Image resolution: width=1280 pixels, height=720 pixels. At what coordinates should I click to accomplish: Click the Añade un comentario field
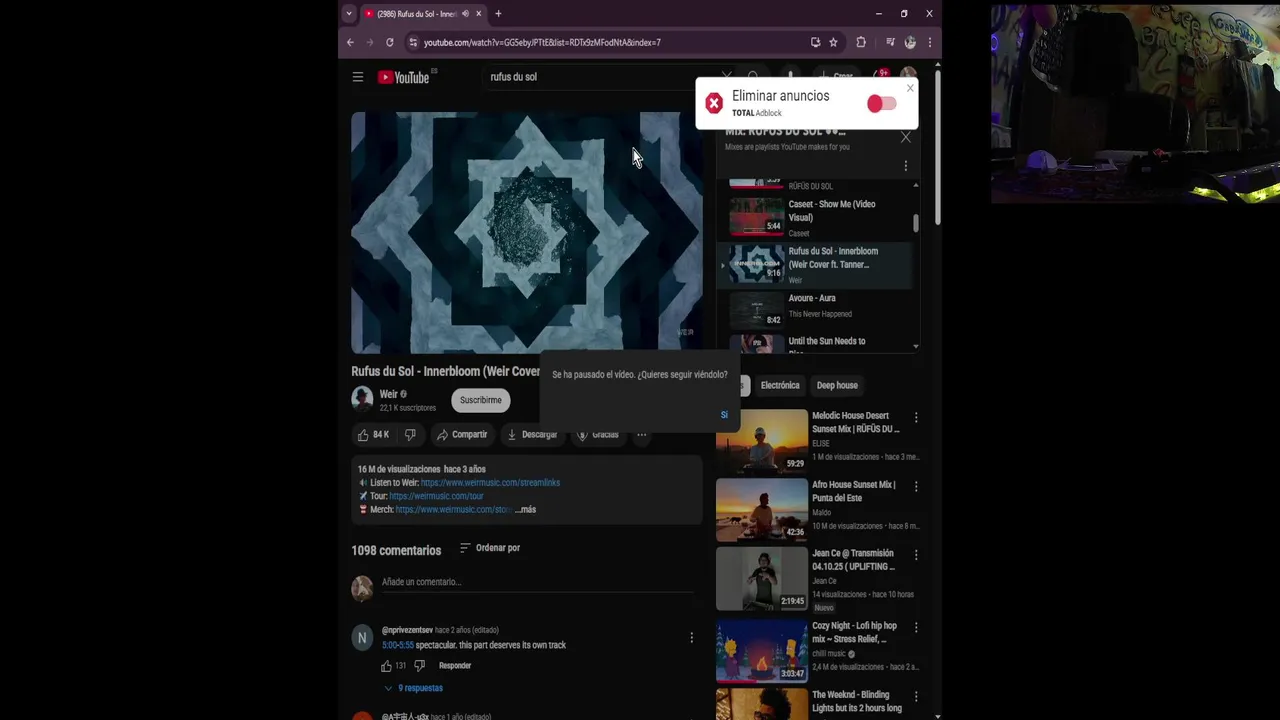coord(537,582)
